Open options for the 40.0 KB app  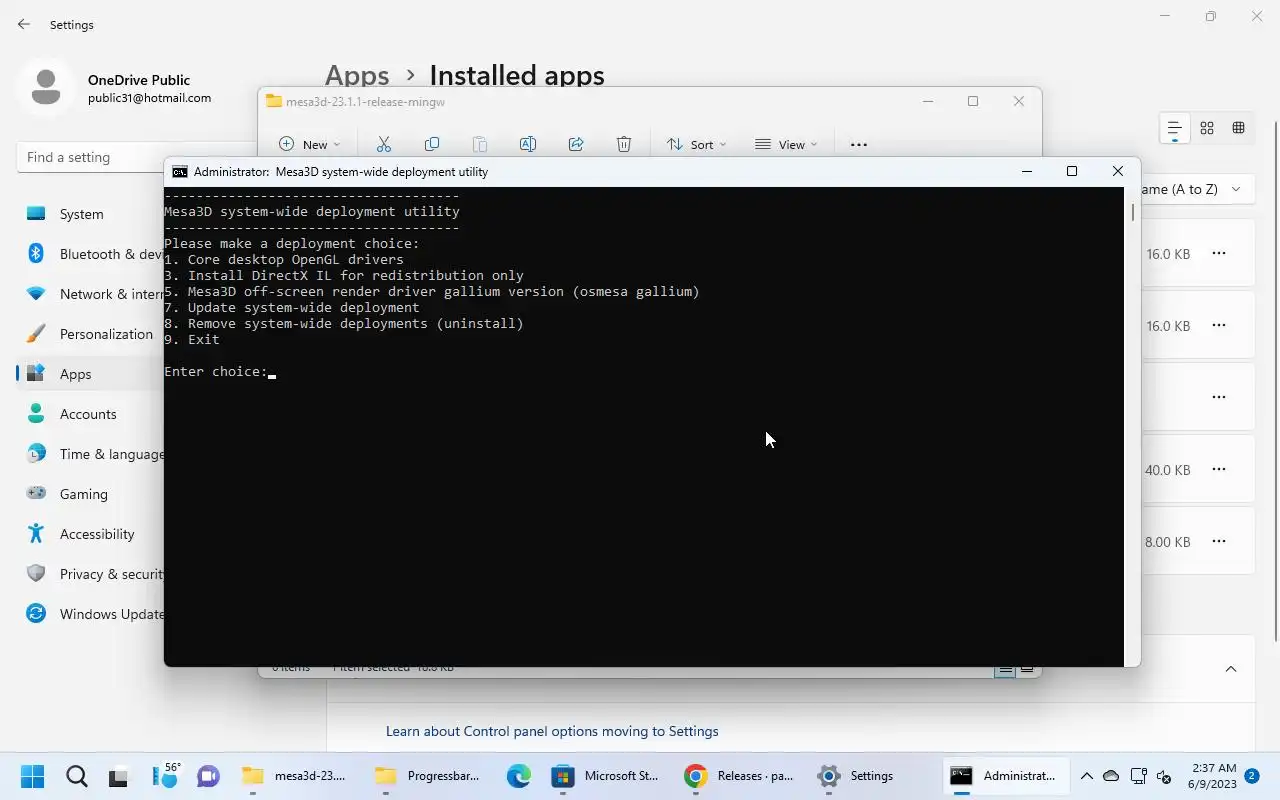click(1219, 470)
